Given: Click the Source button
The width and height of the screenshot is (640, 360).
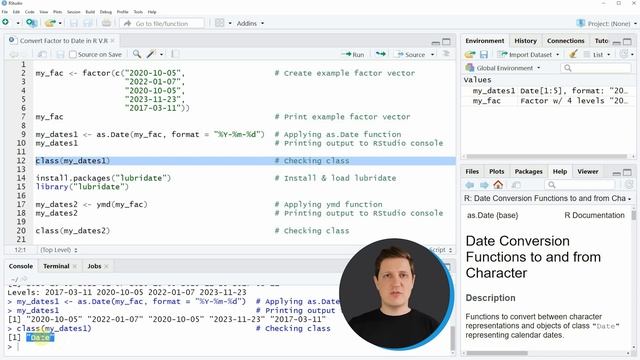Looking at the screenshot, I should point(411,54).
